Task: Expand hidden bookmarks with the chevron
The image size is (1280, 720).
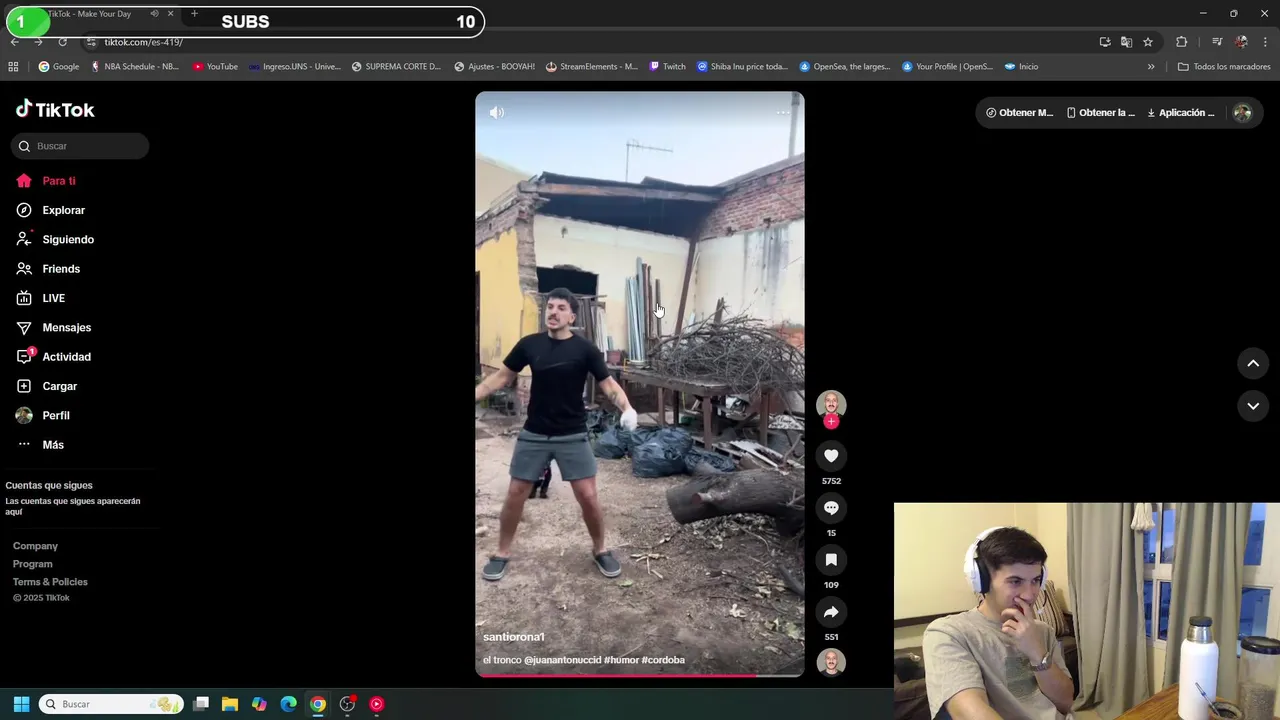Action: click(x=1151, y=67)
